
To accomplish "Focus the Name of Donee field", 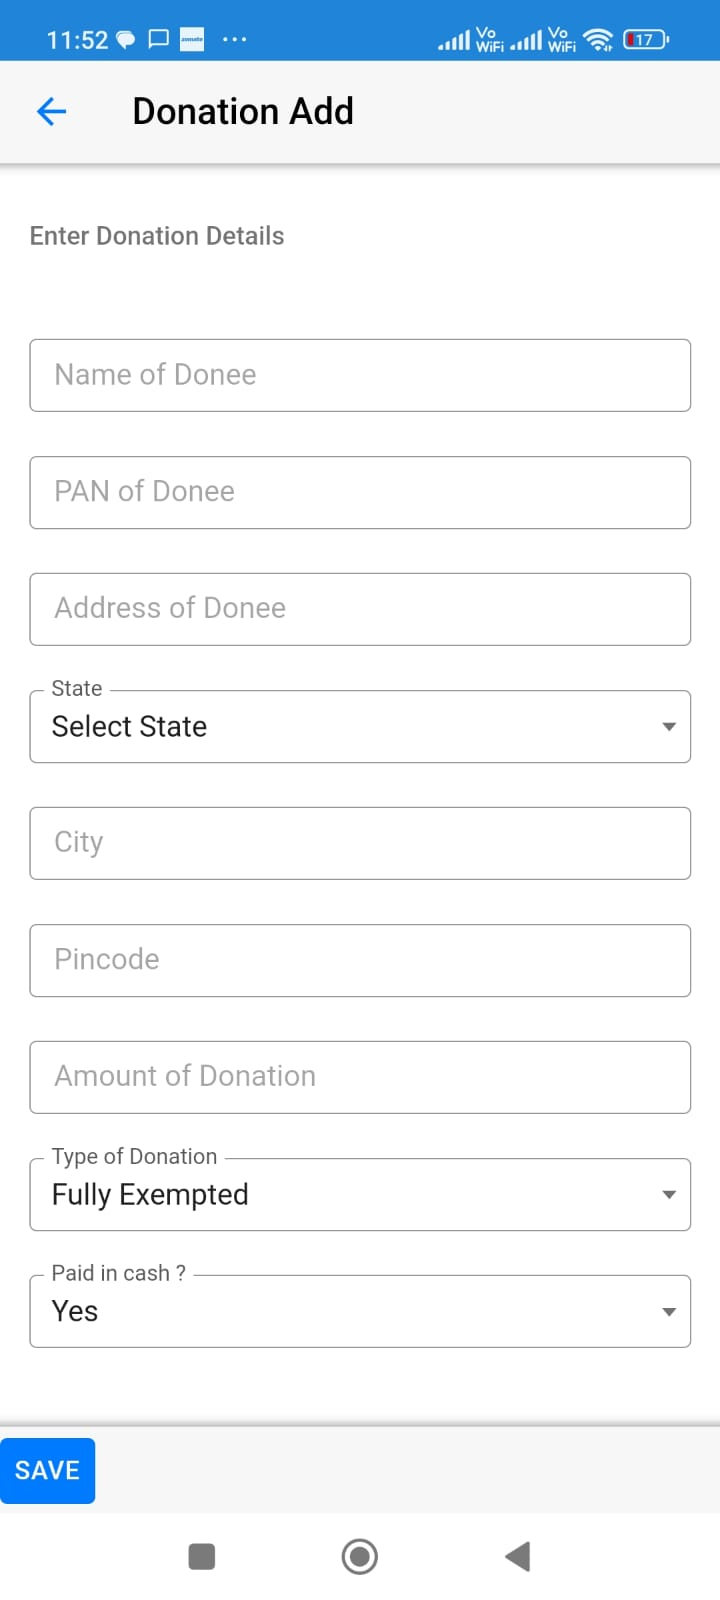I will coord(360,375).
